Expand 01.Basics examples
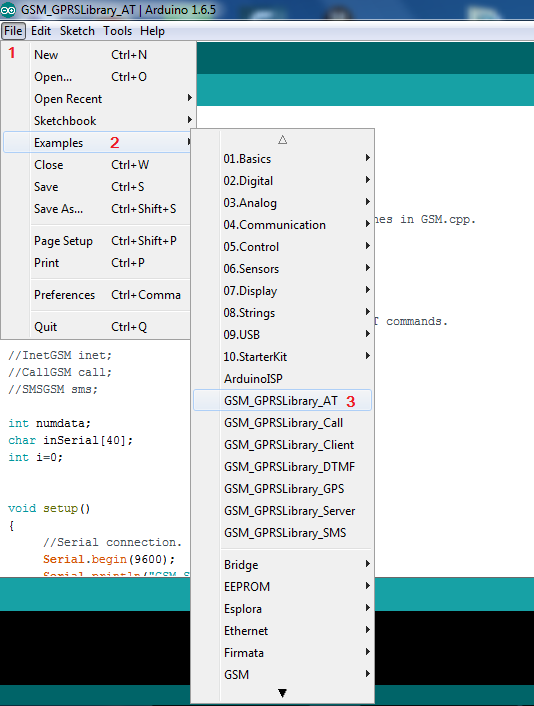The image size is (534, 706). (282, 159)
